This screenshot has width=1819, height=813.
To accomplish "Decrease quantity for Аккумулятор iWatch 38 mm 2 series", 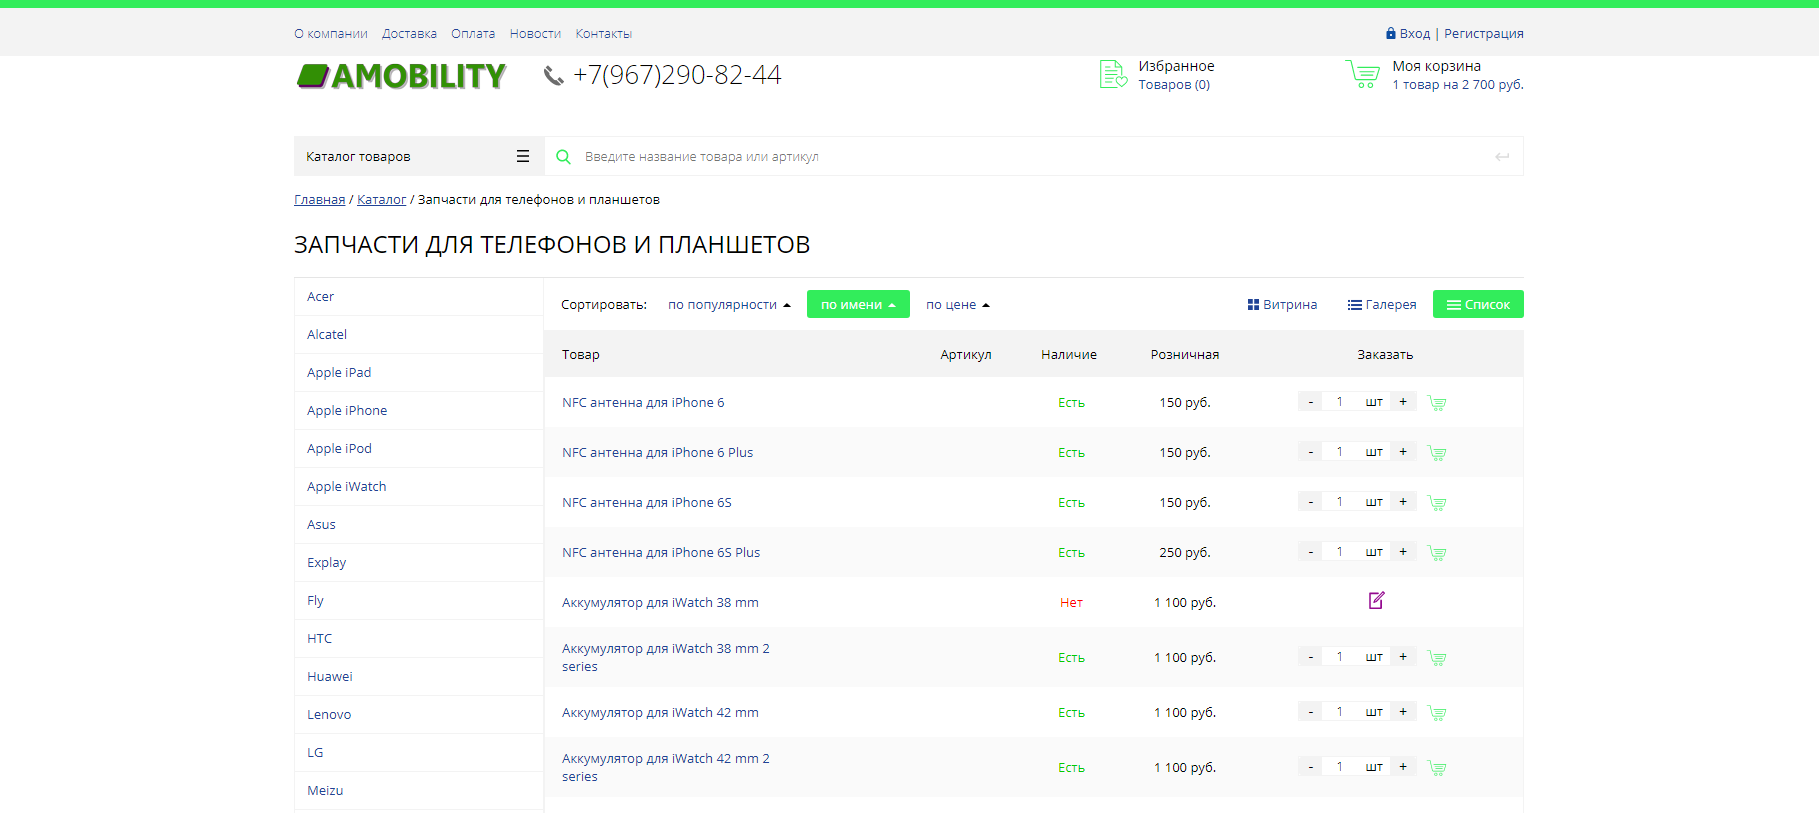I will coord(1310,657).
